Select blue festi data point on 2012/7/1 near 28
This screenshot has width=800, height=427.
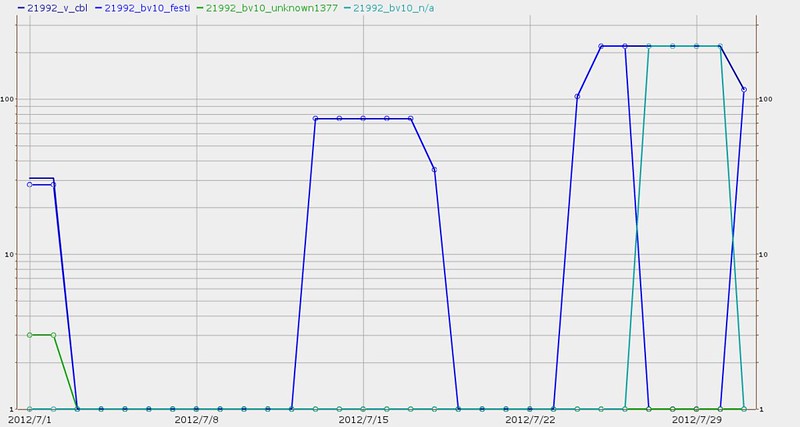point(30,185)
